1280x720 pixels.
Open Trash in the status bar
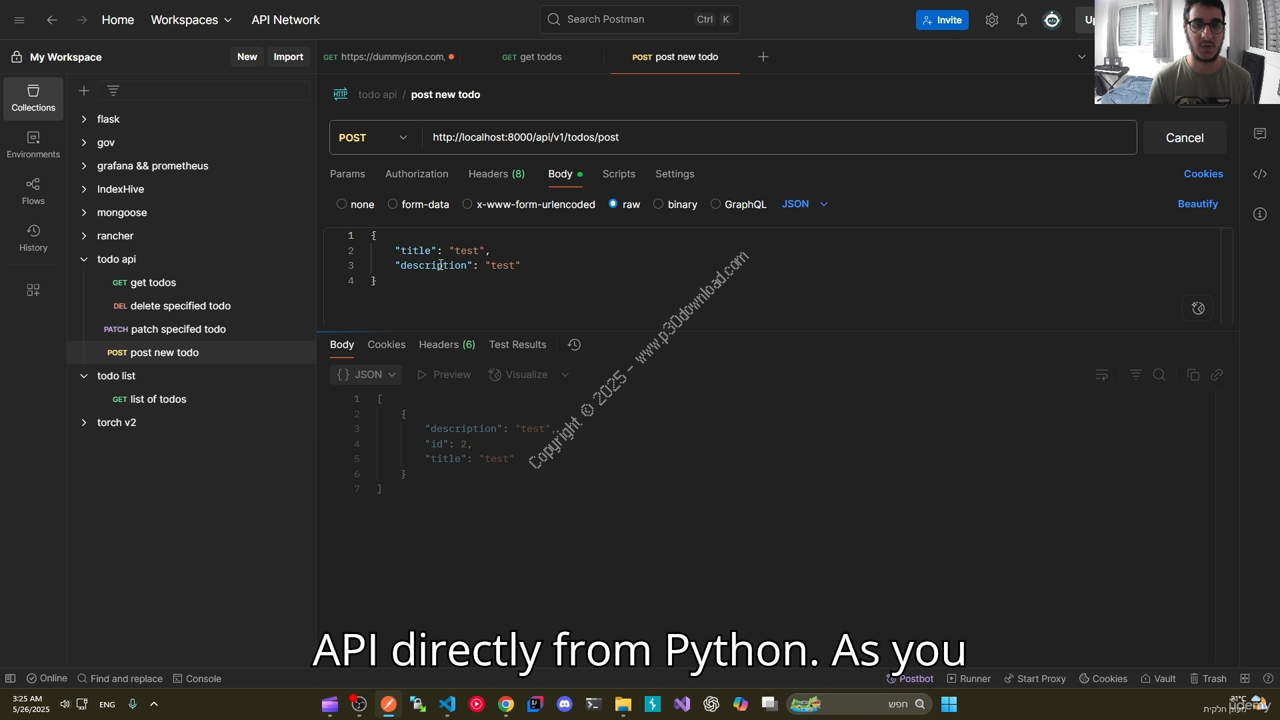[1207, 679]
